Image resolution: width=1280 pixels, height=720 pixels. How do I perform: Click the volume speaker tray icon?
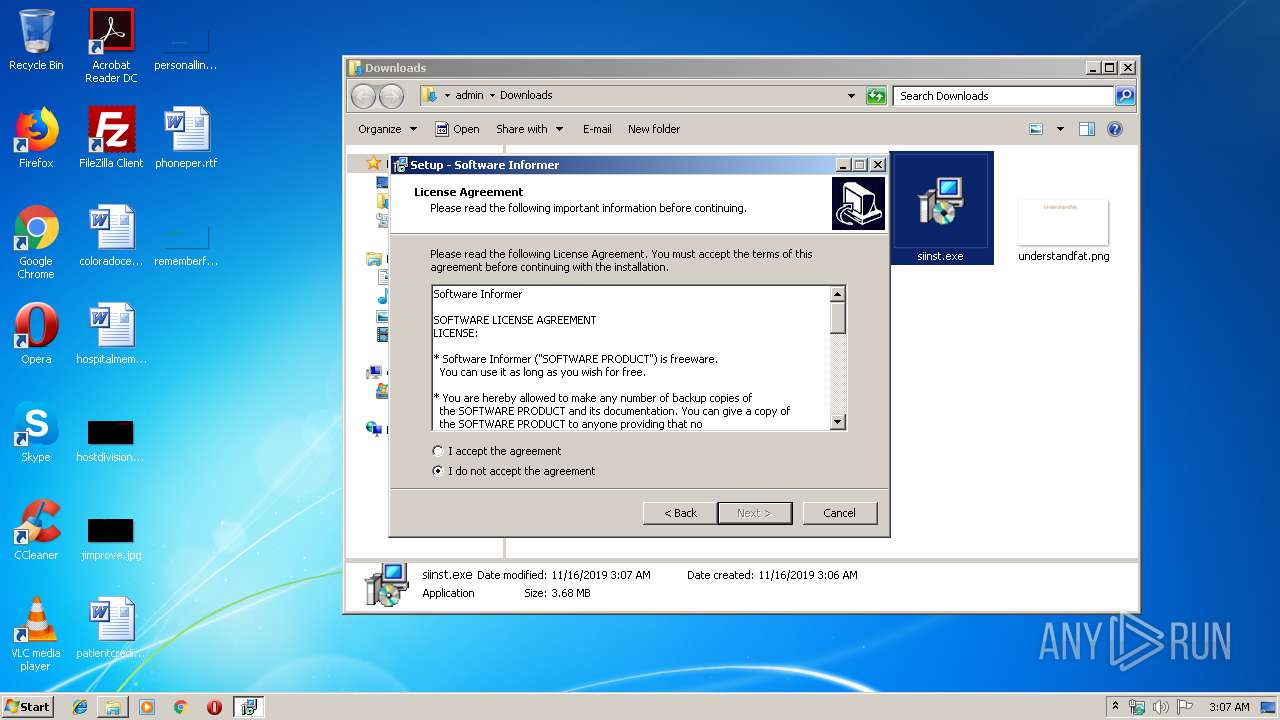1161,707
